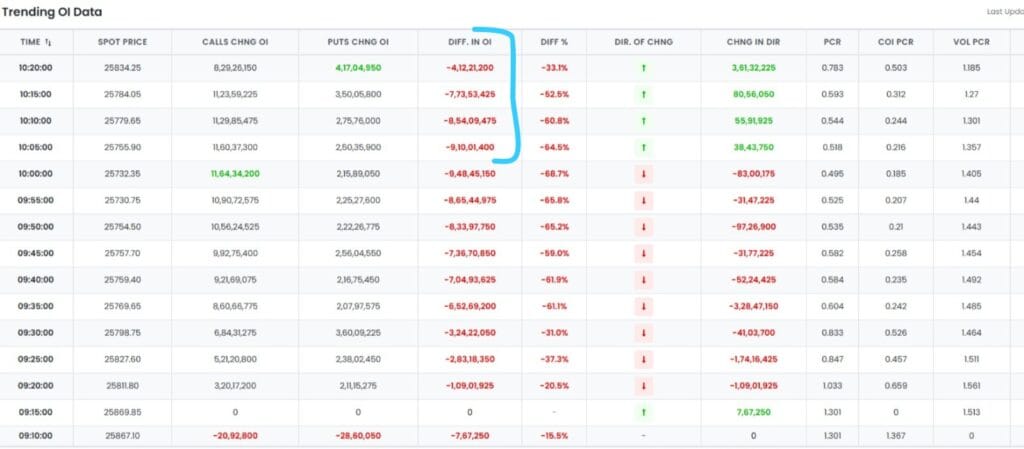The image size is (1024, 449).
Task: Click the red down arrow in 10:00:00 row
Action: 644,173
